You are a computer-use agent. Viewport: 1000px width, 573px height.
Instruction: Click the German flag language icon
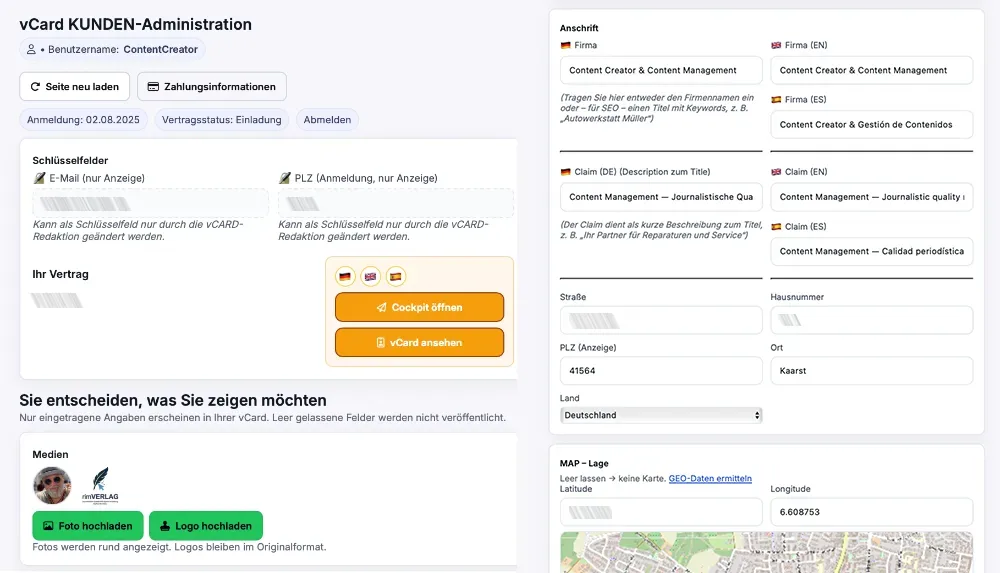(346, 276)
